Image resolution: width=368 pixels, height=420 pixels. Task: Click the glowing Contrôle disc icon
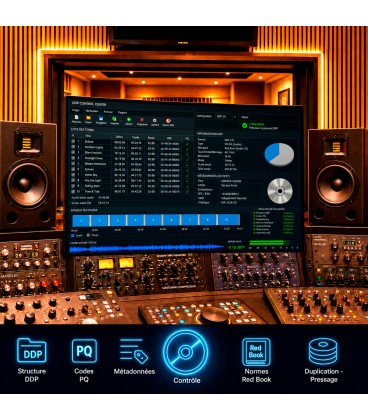[186, 352]
